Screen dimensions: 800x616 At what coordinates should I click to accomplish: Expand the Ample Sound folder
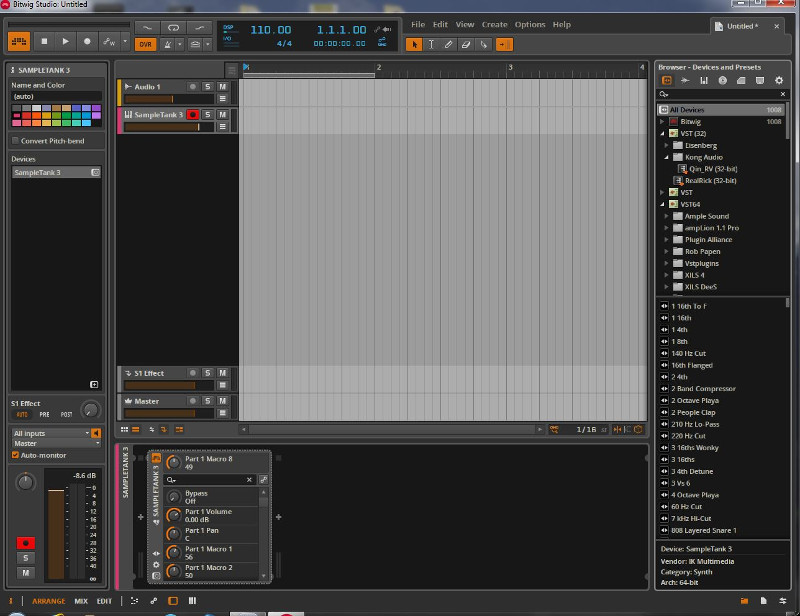coord(666,216)
